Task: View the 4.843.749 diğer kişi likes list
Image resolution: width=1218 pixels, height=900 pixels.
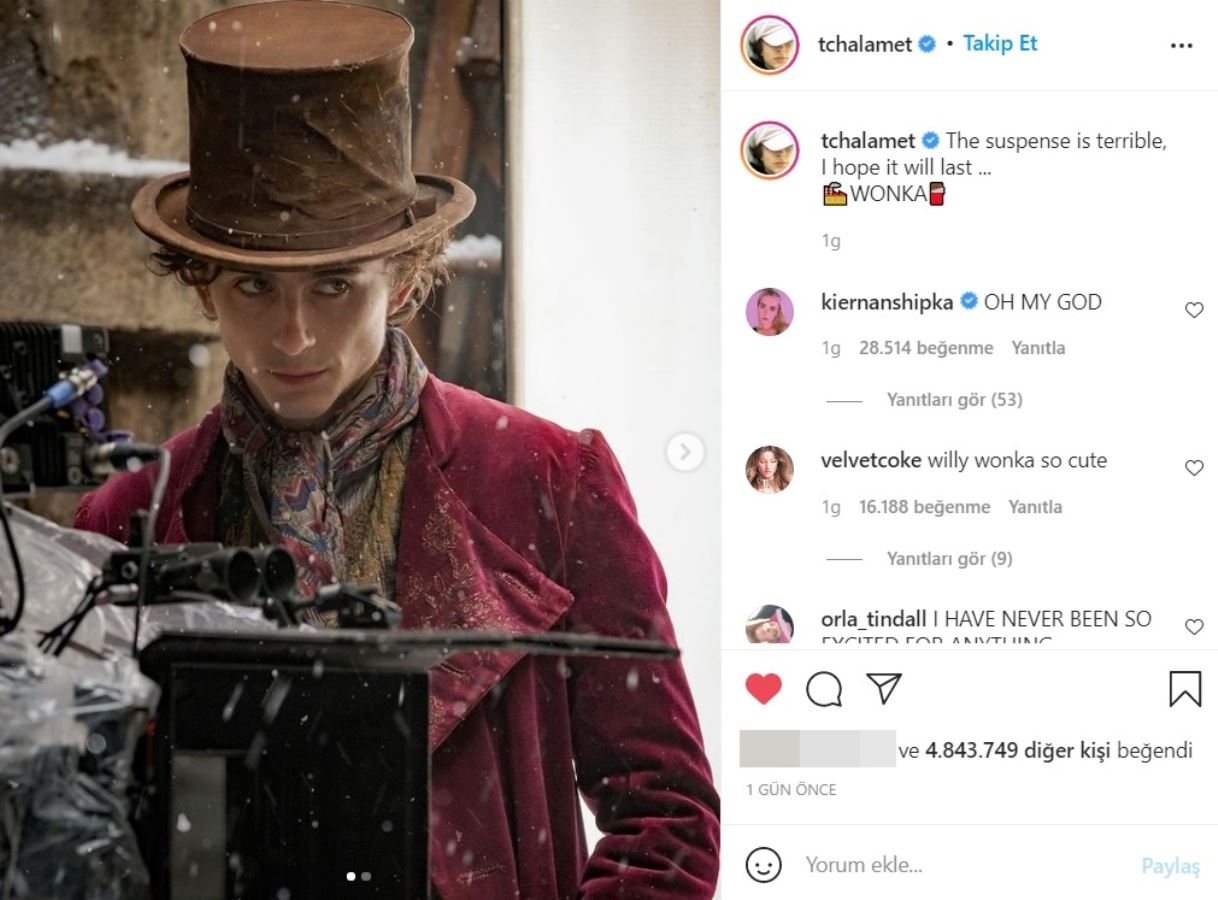Action: (x=1018, y=750)
